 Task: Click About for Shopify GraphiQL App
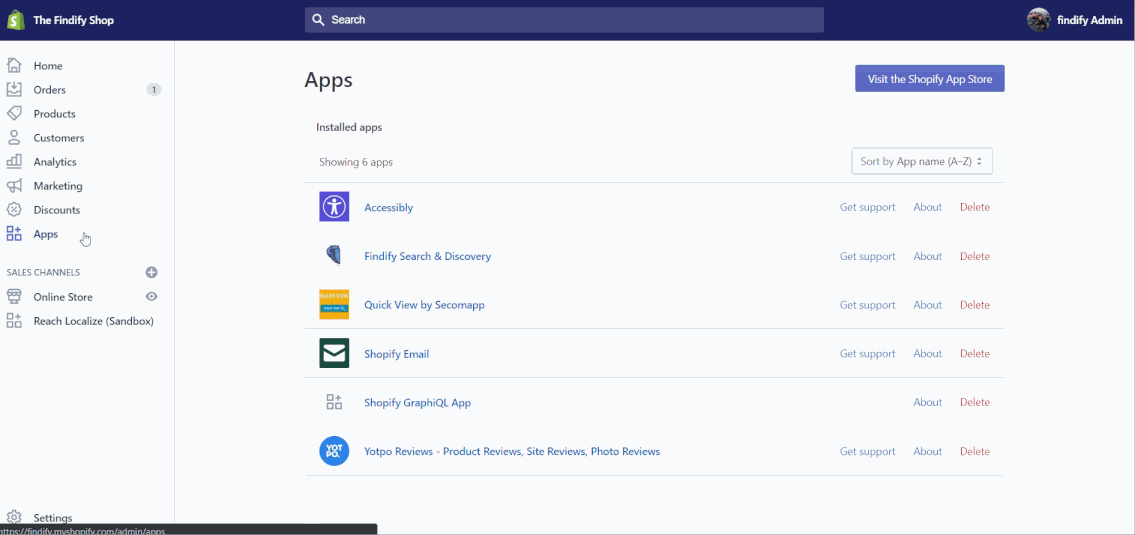click(x=927, y=402)
